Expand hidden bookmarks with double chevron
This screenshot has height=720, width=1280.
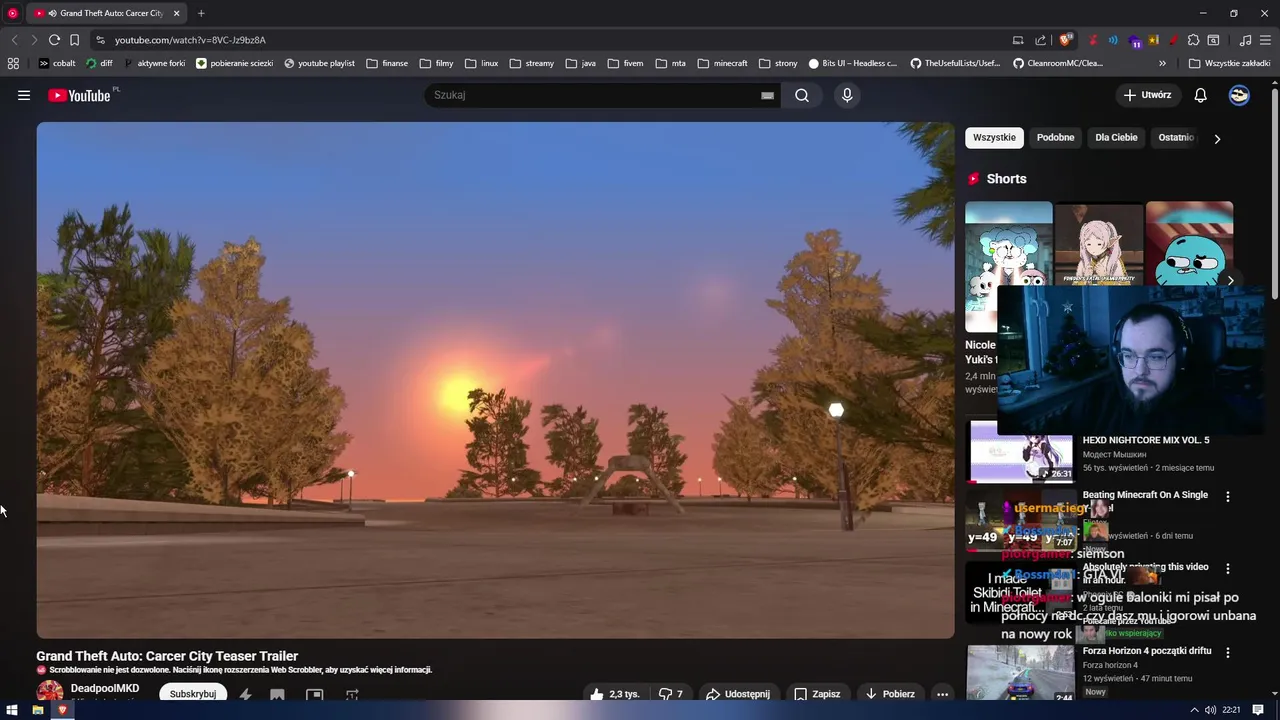[x=1162, y=63]
